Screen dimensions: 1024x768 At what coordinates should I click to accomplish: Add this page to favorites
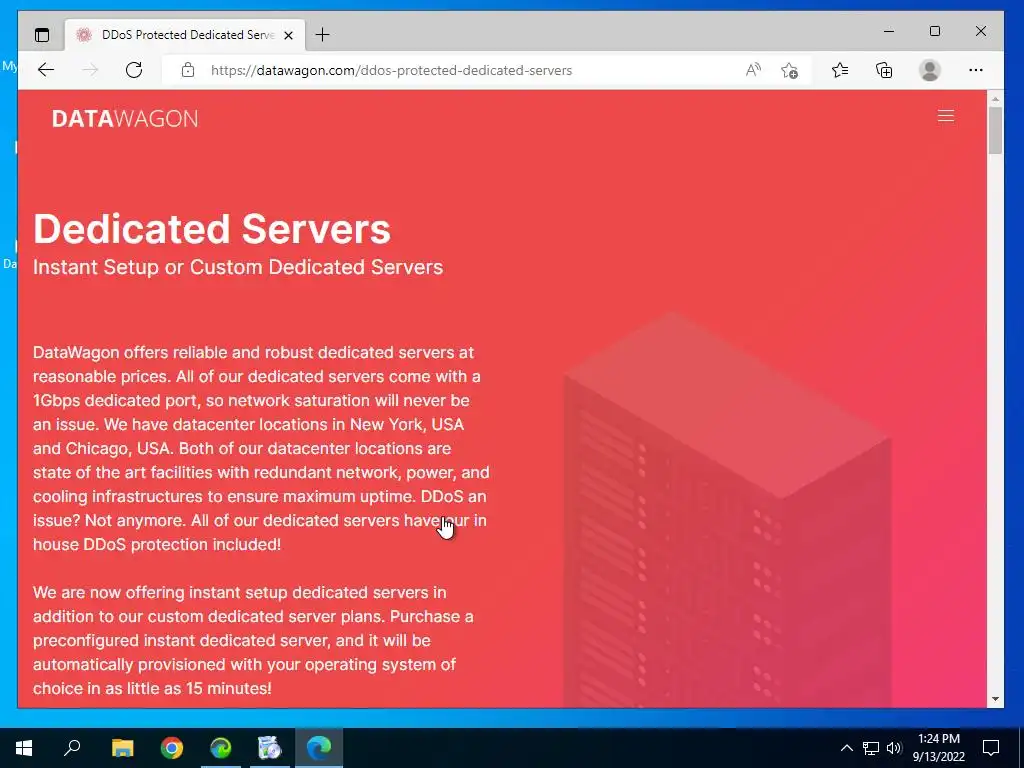click(x=790, y=70)
